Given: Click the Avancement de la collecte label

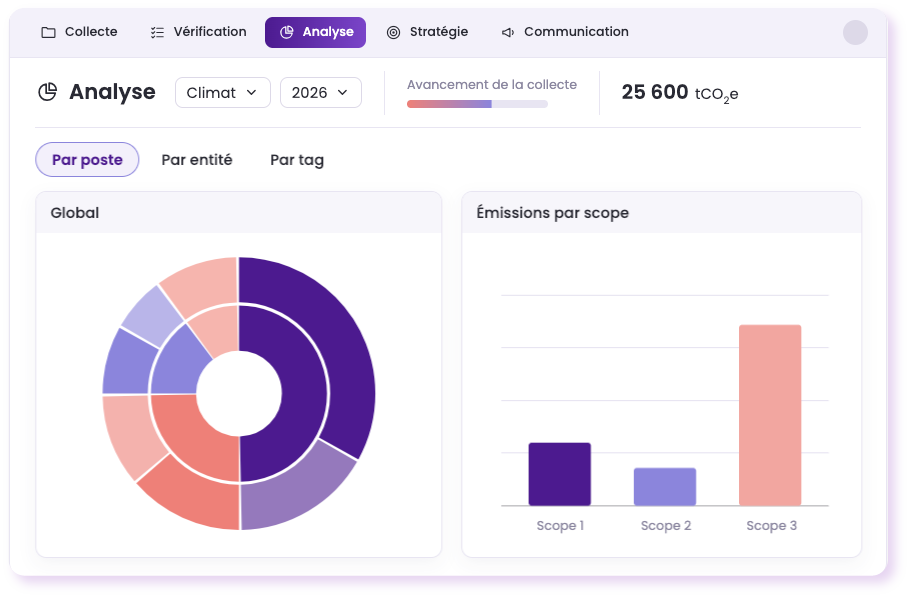Looking at the screenshot, I should pos(492,85).
